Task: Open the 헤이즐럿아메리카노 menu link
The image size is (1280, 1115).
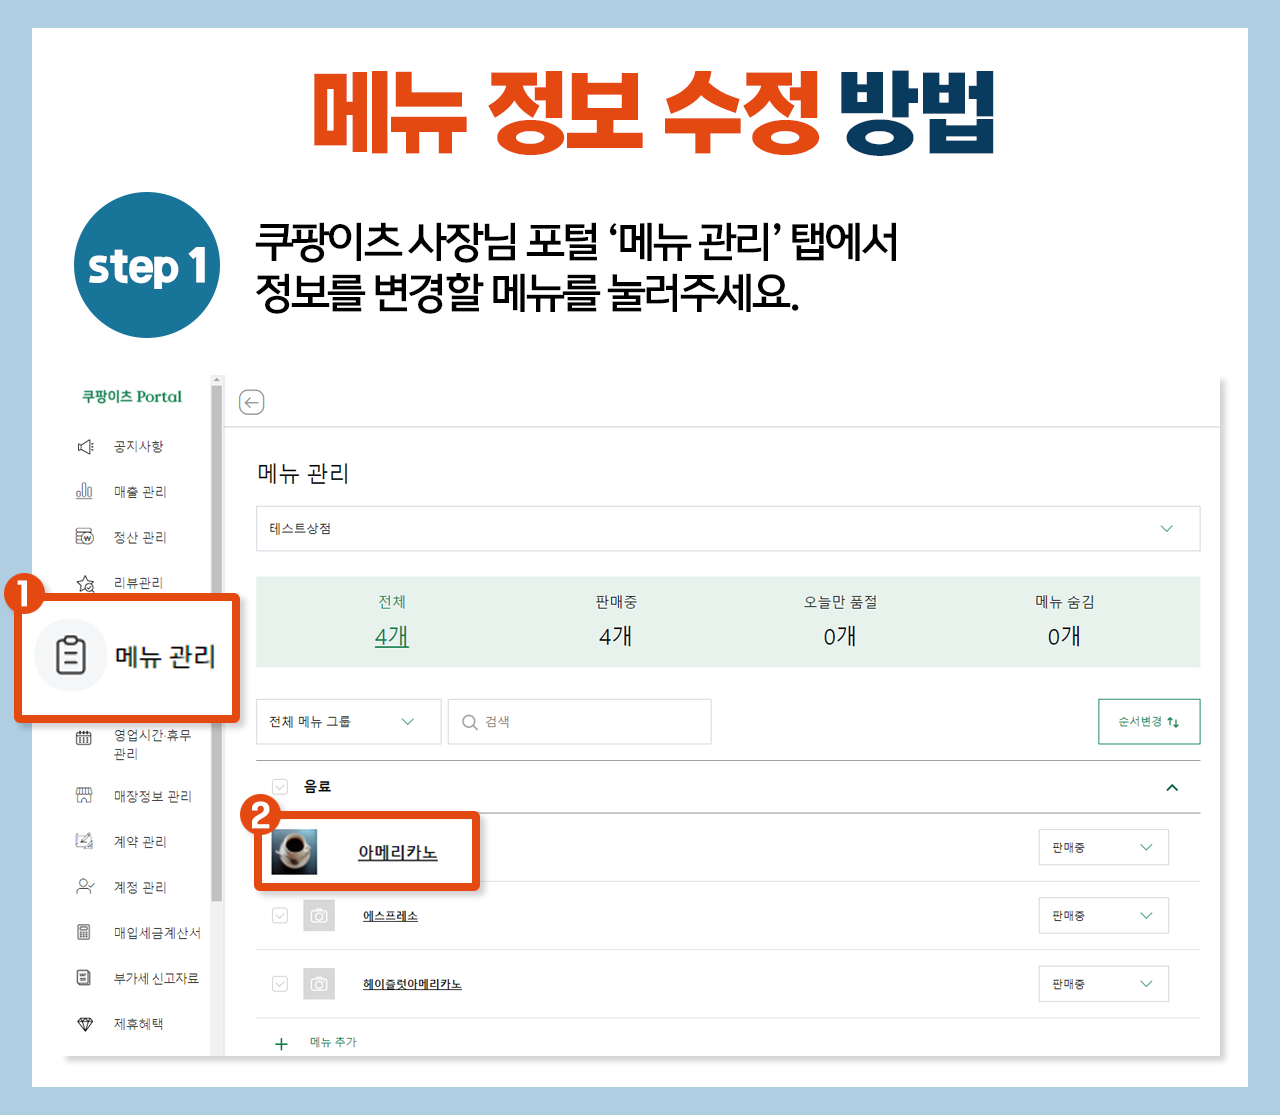Action: tap(412, 984)
